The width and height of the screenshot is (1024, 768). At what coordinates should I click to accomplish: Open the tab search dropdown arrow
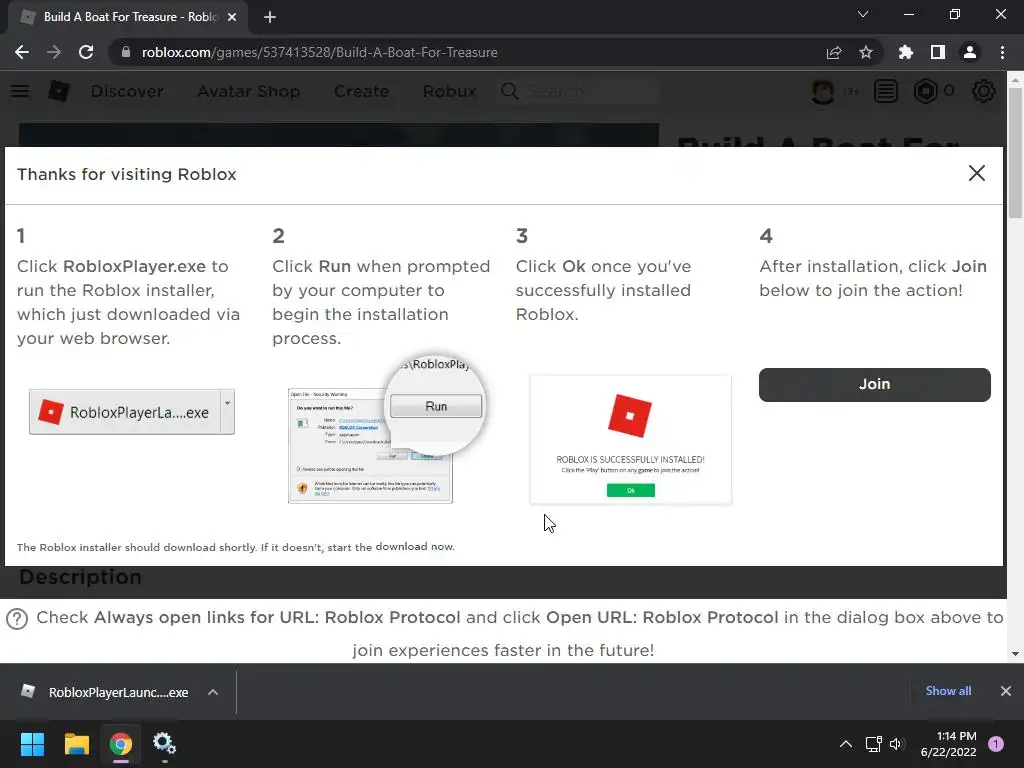863,14
